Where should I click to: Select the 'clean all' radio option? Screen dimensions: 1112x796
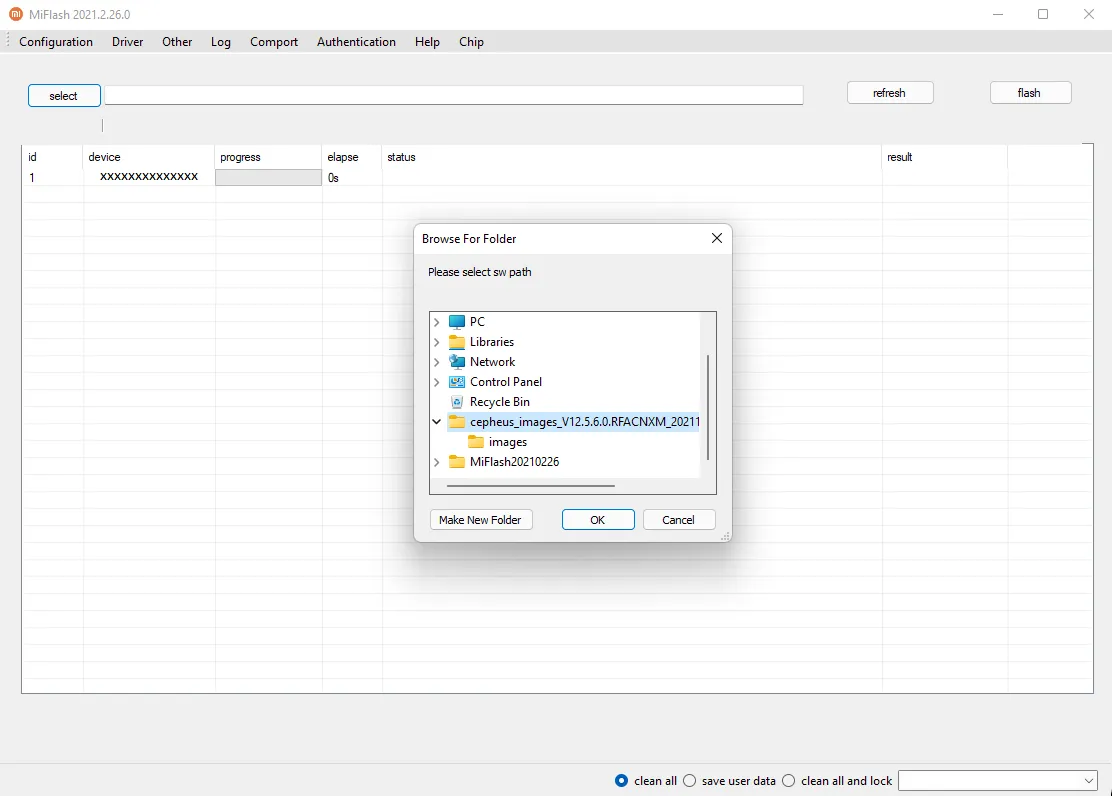[x=621, y=780]
